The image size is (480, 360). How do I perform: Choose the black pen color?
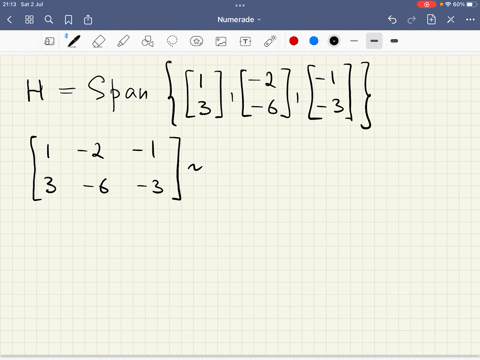[x=334, y=41]
